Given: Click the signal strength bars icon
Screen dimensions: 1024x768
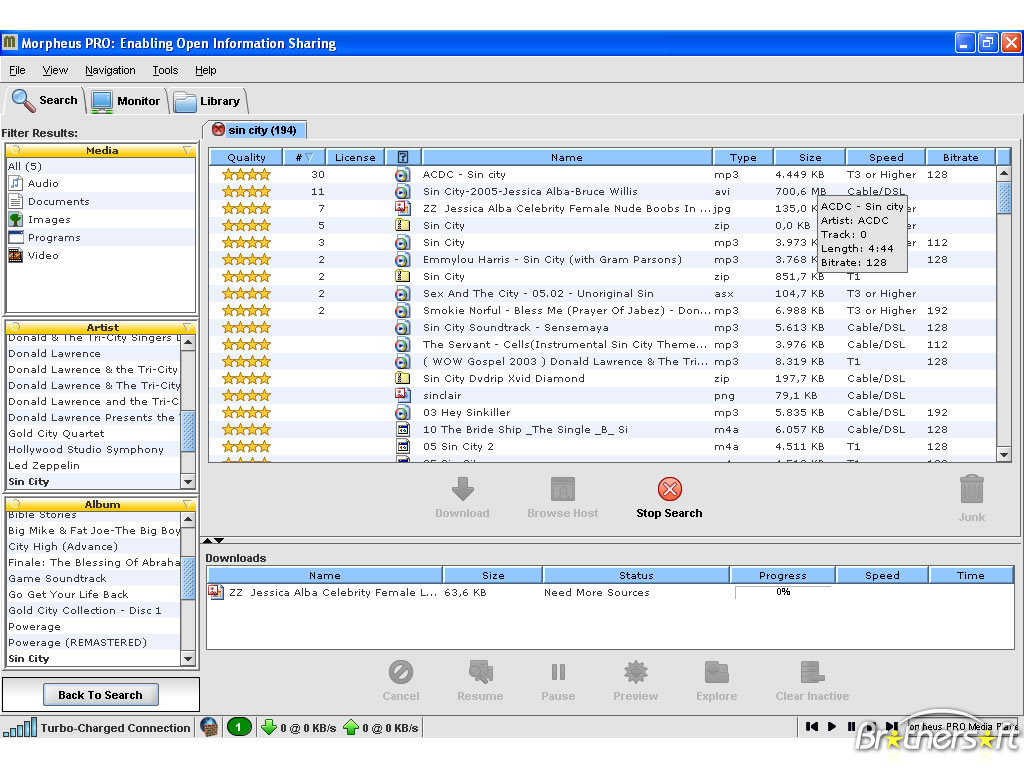Looking at the screenshot, I should pyautogui.click(x=20, y=727).
